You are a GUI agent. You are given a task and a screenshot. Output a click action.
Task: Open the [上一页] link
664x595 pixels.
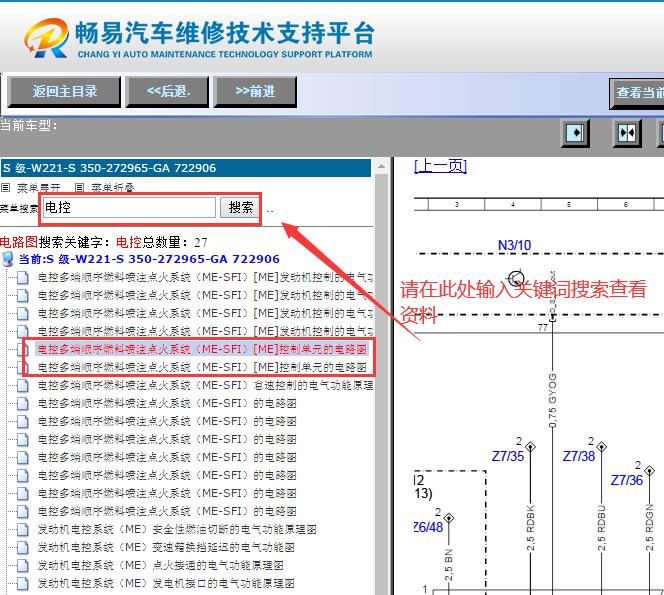(440, 166)
